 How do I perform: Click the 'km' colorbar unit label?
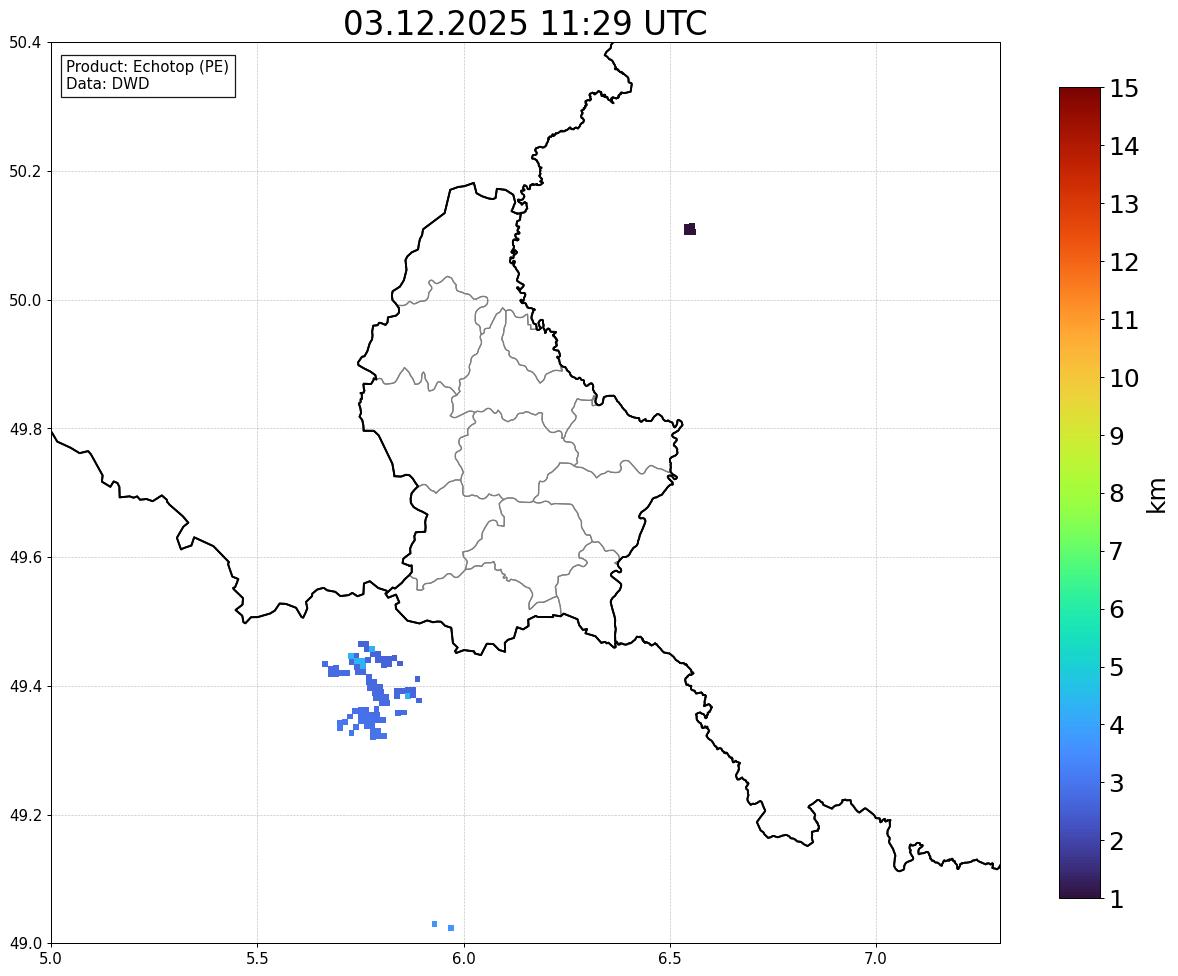(1157, 496)
